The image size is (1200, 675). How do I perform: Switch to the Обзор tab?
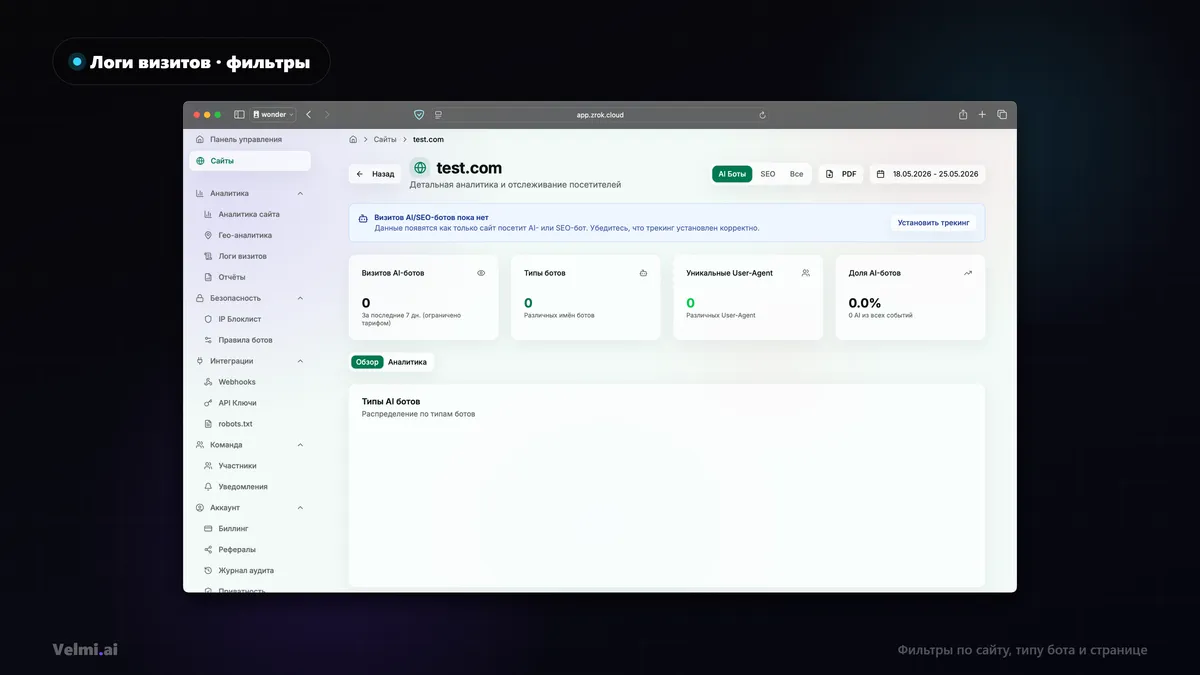click(x=367, y=362)
